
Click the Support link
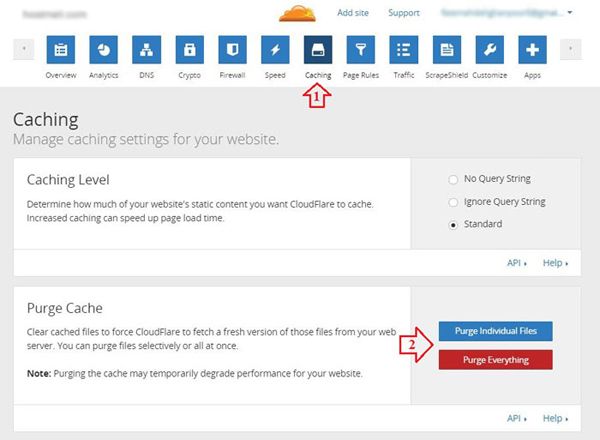coord(404,13)
